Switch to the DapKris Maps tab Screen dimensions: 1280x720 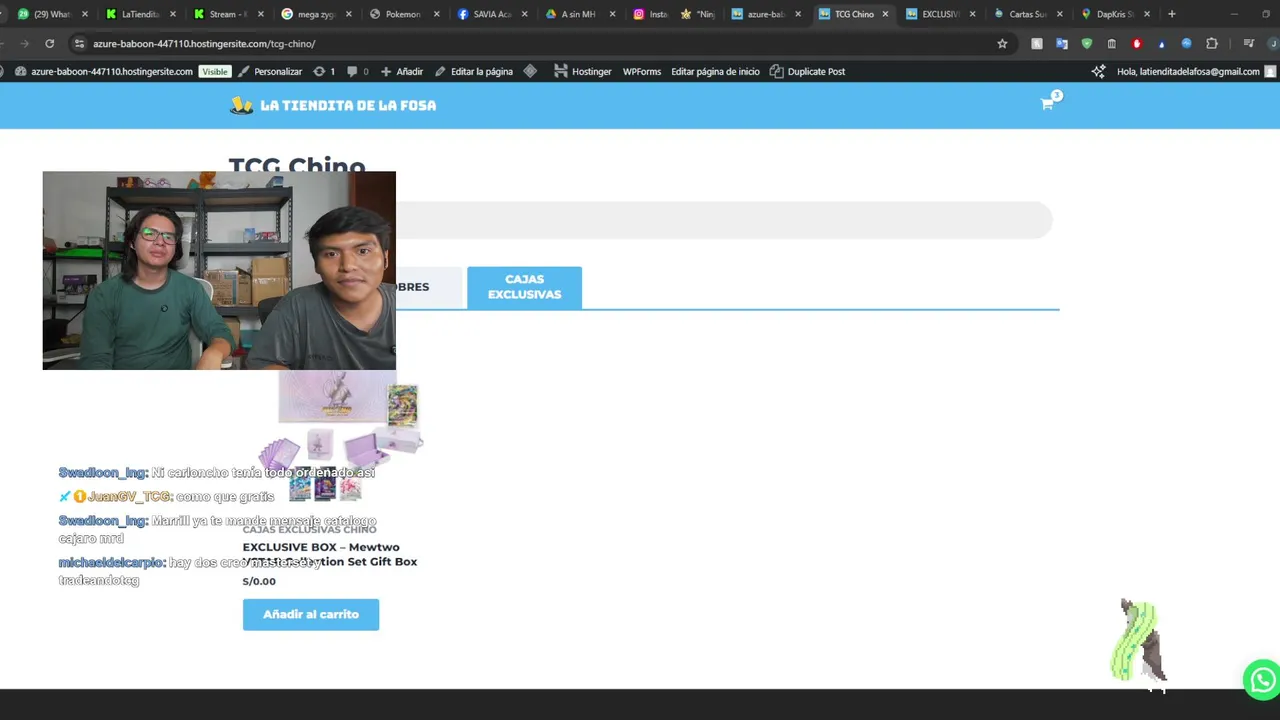pyautogui.click(x=1114, y=14)
